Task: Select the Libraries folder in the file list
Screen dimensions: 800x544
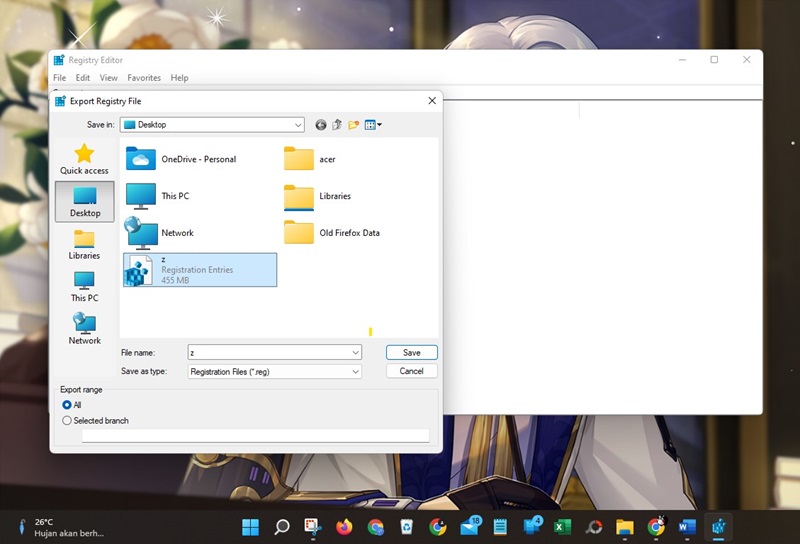Action: [317, 196]
